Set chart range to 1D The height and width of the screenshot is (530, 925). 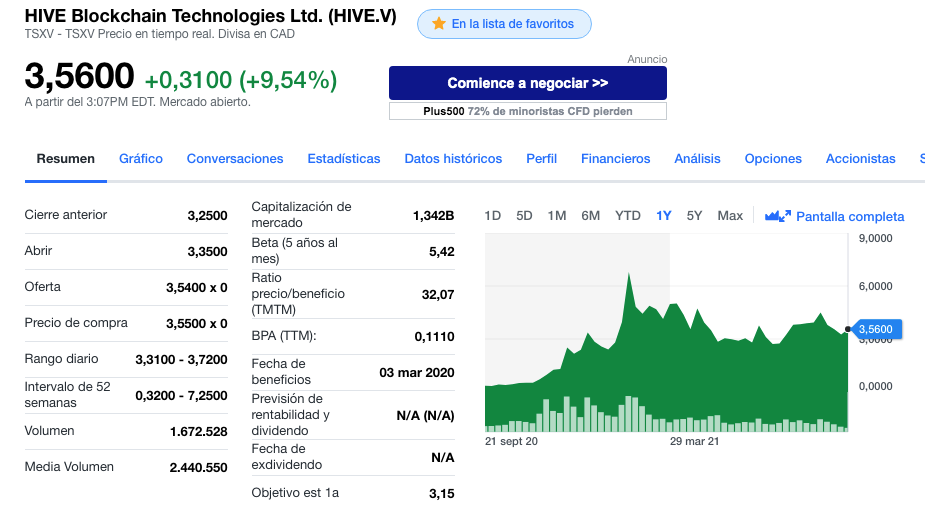[493, 216]
